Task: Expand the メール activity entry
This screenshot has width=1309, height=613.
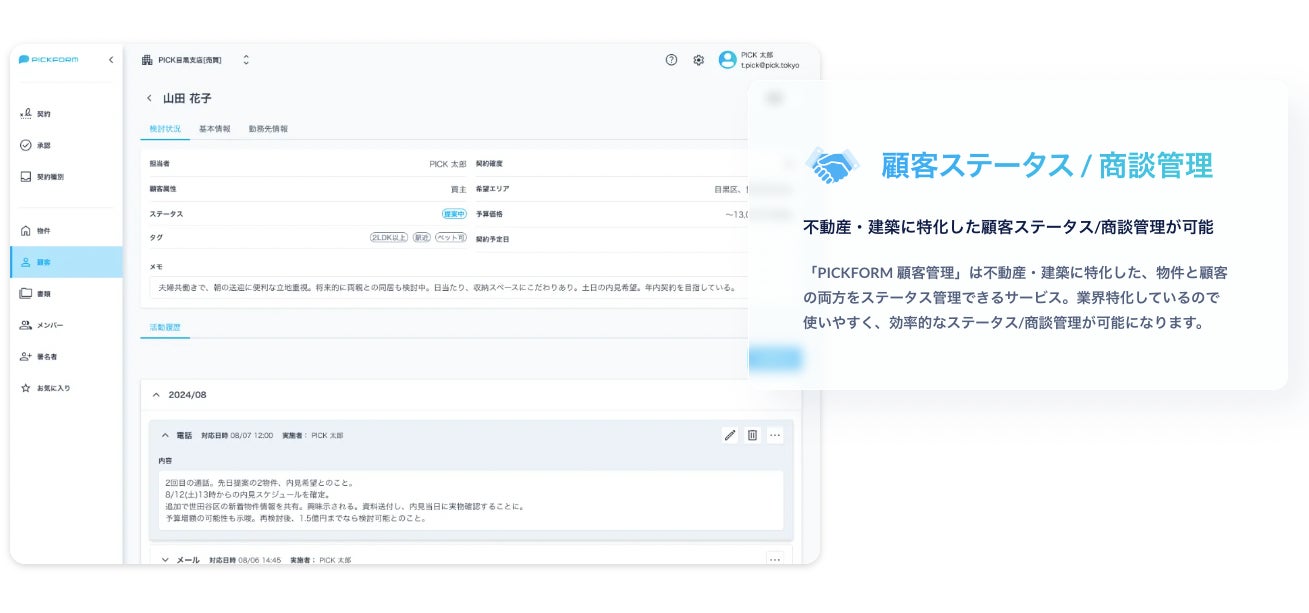Action: [165, 560]
